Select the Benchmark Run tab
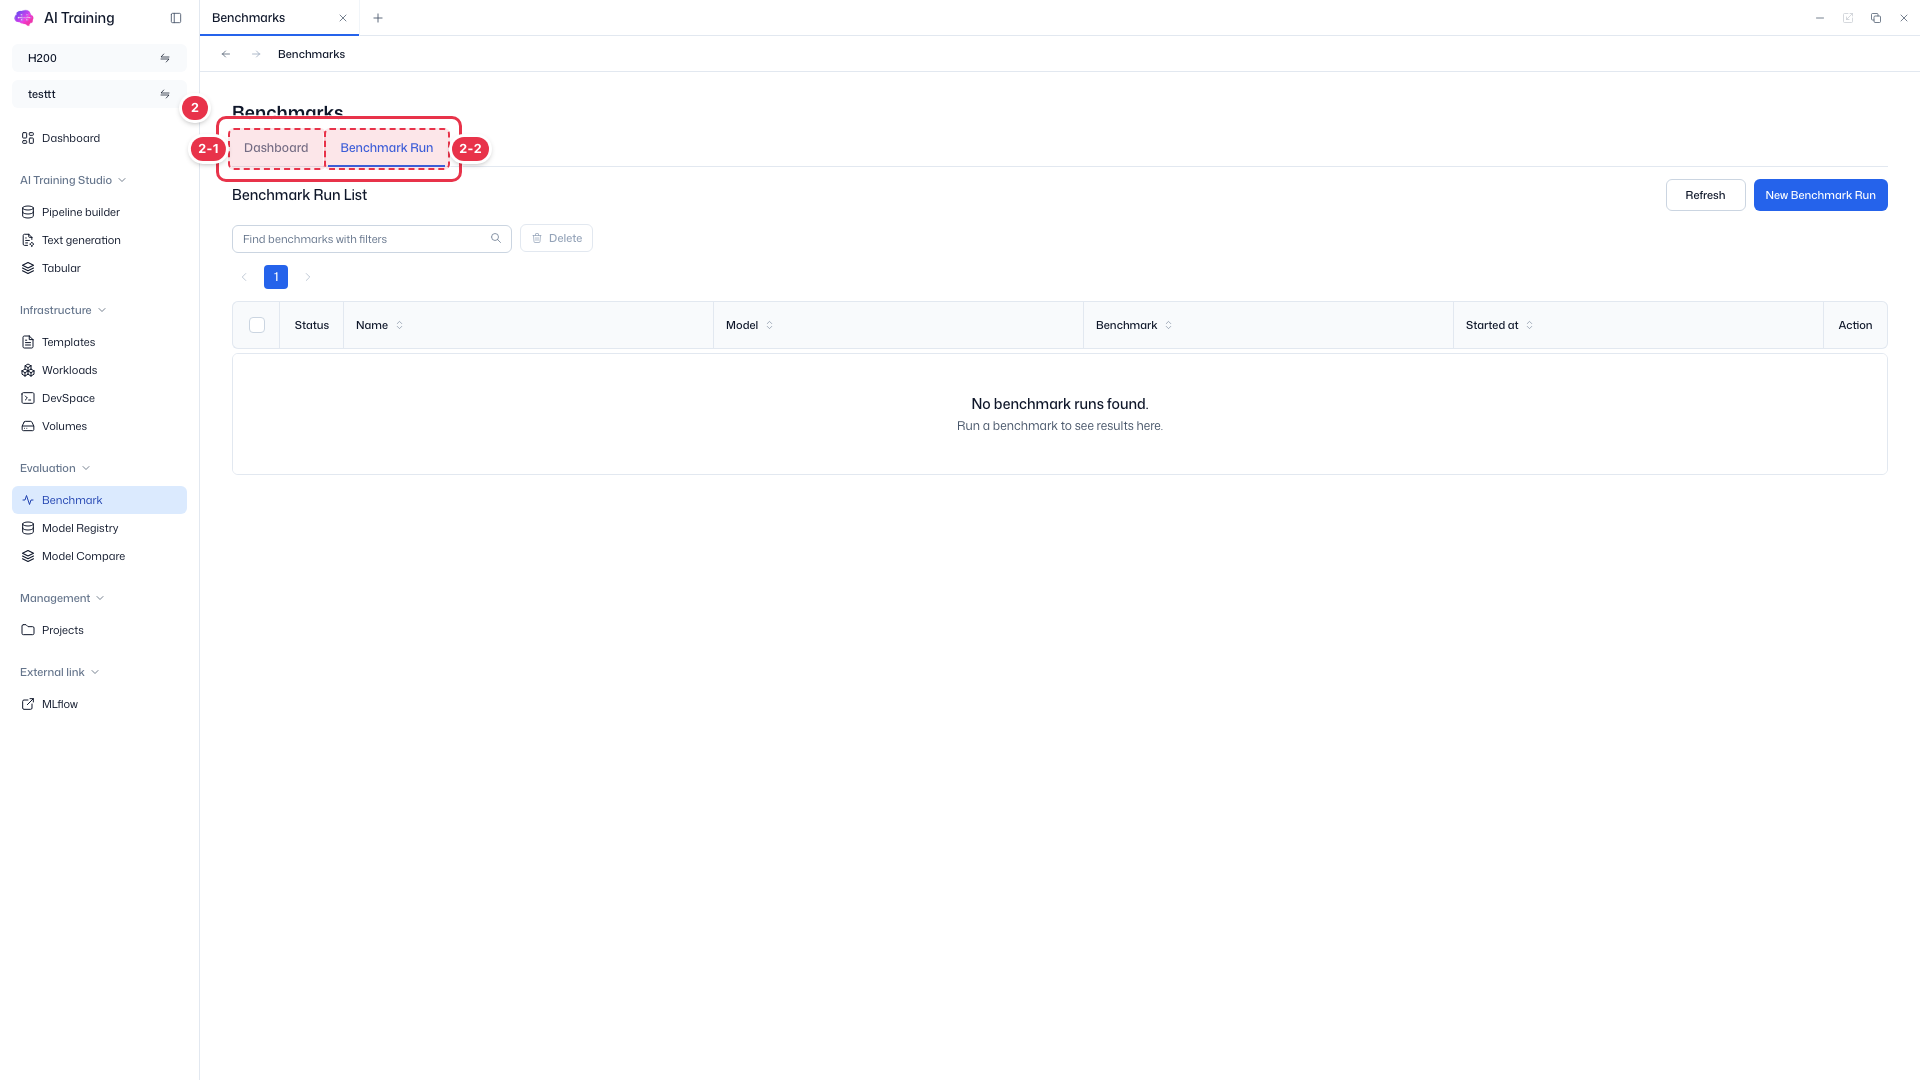The height and width of the screenshot is (1080, 1920). (387, 148)
